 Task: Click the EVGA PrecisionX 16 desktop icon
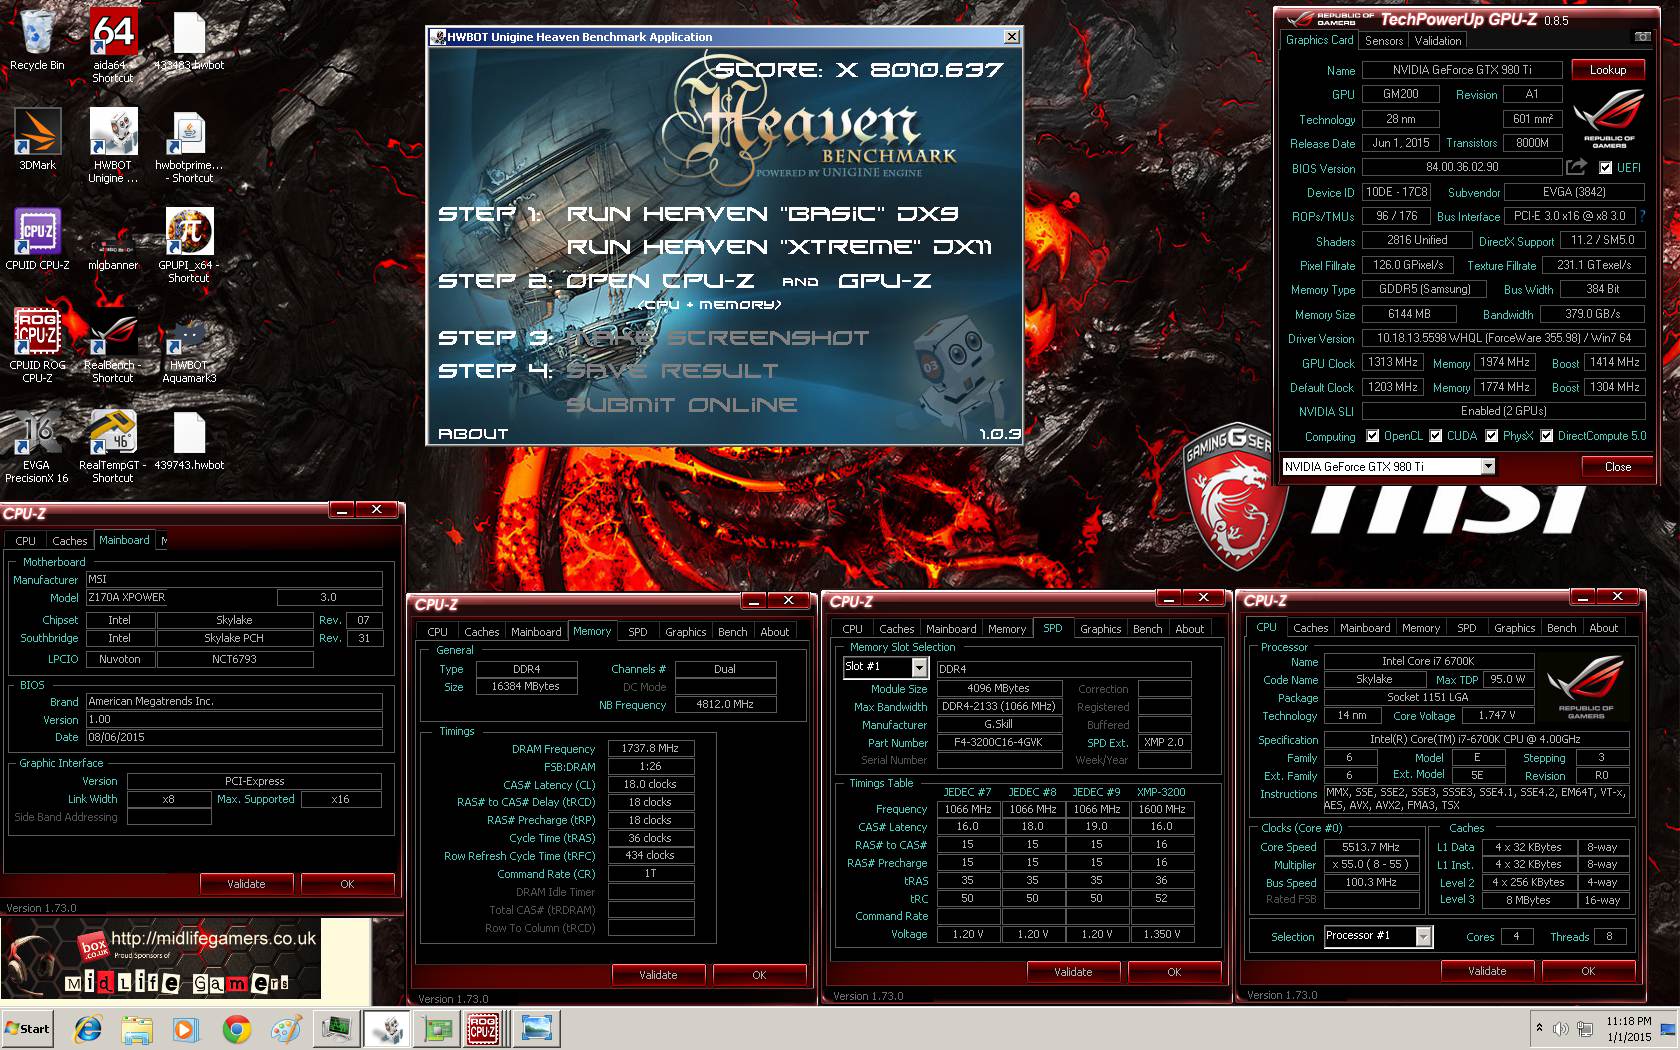coord(37,446)
